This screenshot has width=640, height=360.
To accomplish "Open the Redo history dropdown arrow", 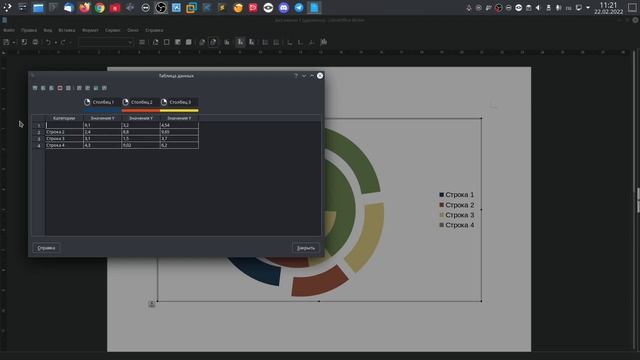I will tap(70, 42).
